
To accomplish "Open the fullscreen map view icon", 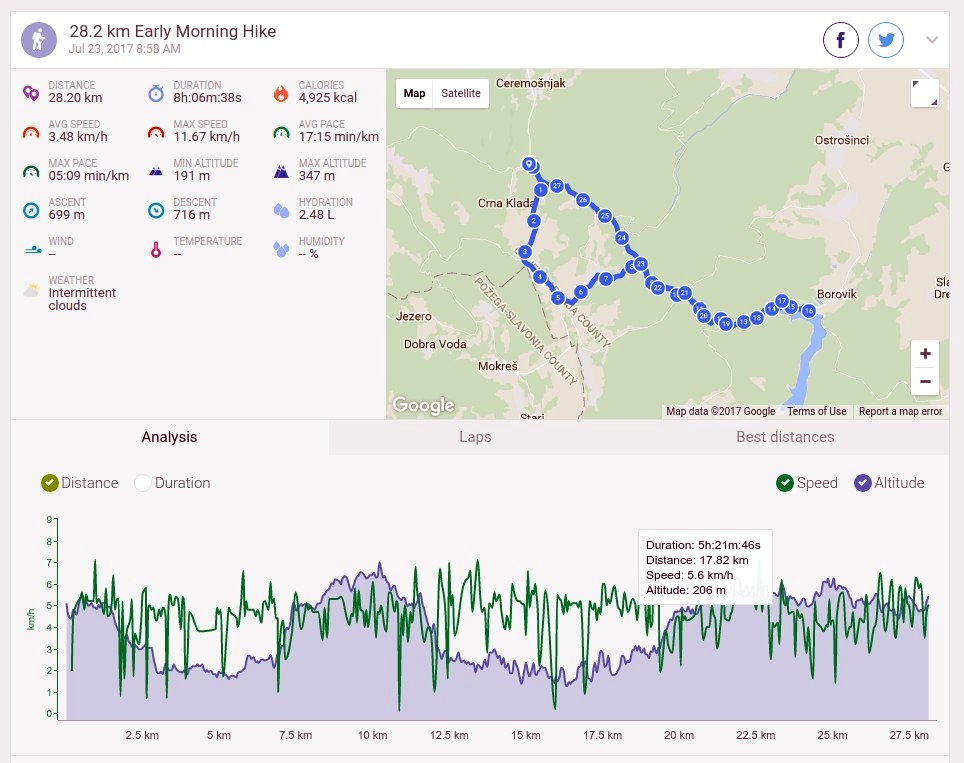I will tap(925, 93).
